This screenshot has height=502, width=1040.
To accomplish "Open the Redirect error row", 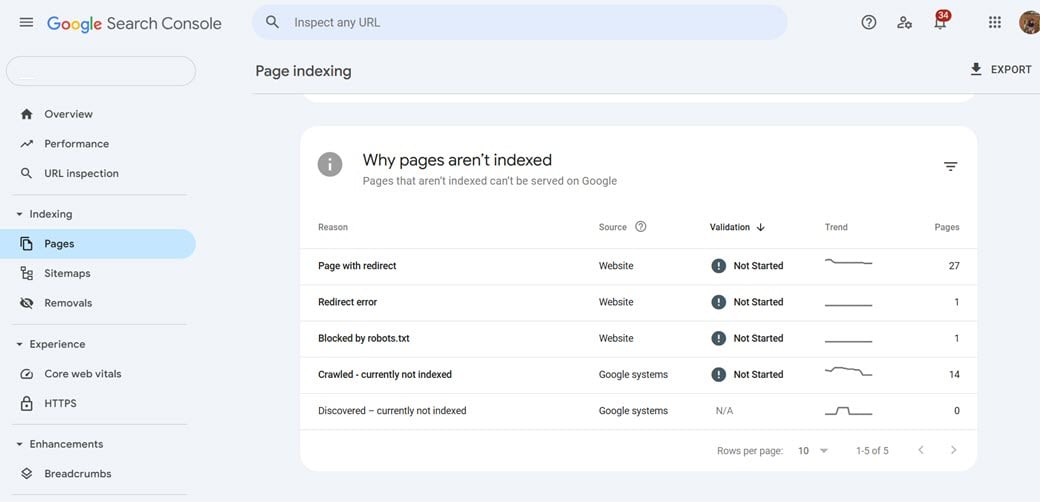I will [x=638, y=302].
